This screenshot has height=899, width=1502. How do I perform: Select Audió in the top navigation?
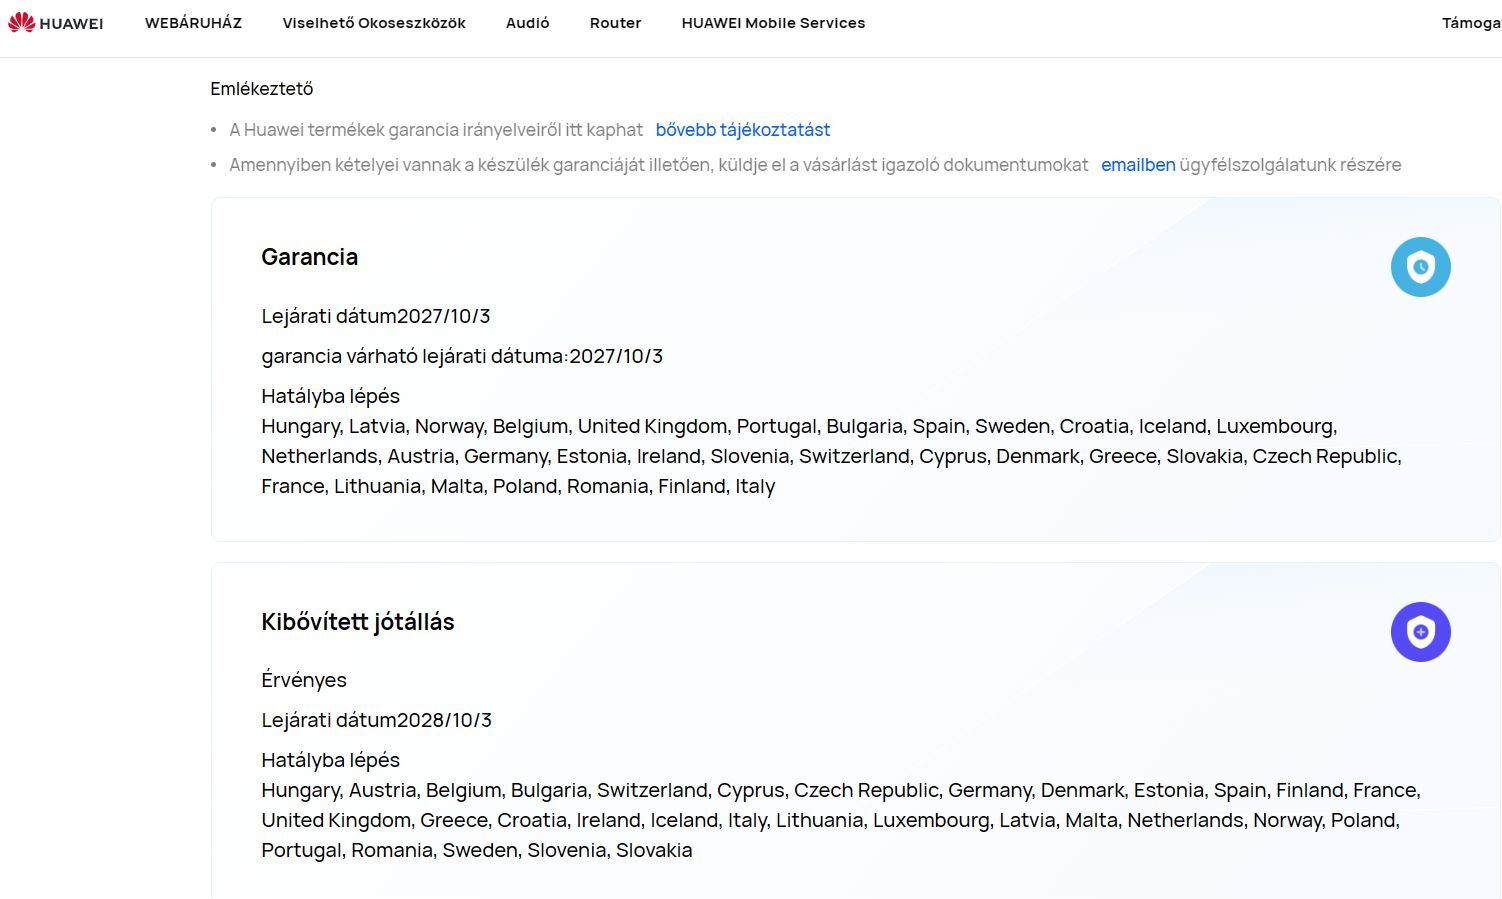(x=527, y=23)
